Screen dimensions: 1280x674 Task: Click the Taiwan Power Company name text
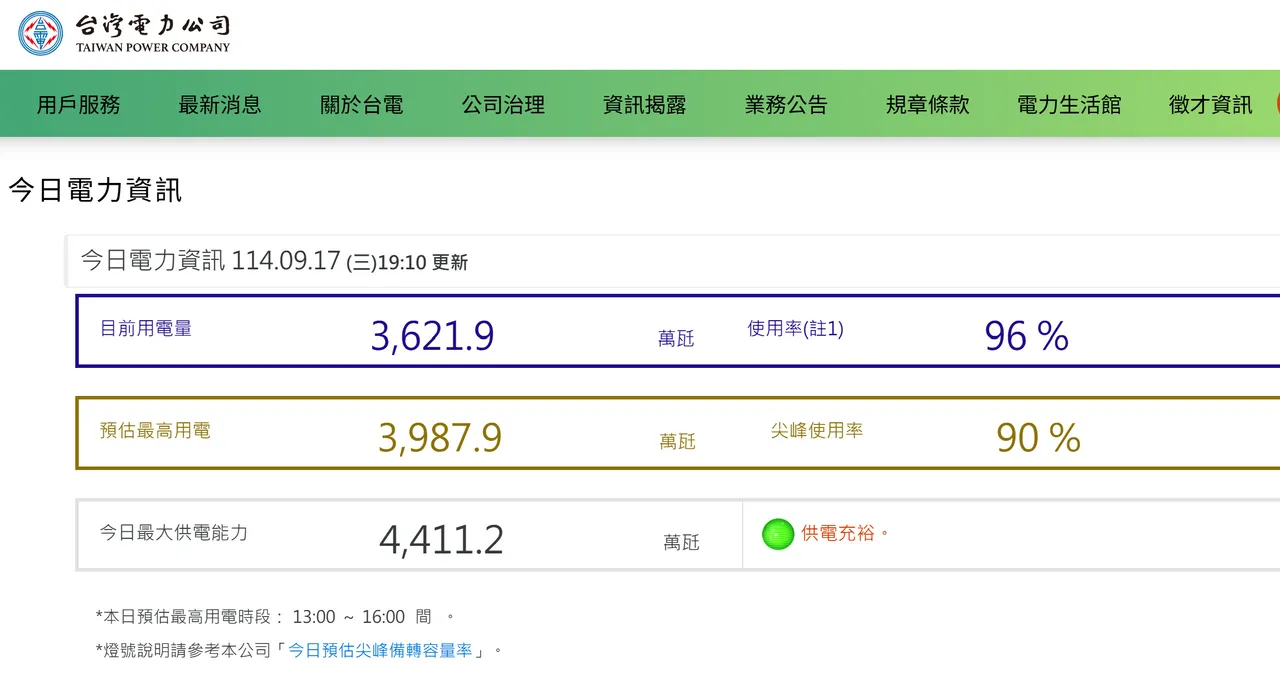(152, 33)
